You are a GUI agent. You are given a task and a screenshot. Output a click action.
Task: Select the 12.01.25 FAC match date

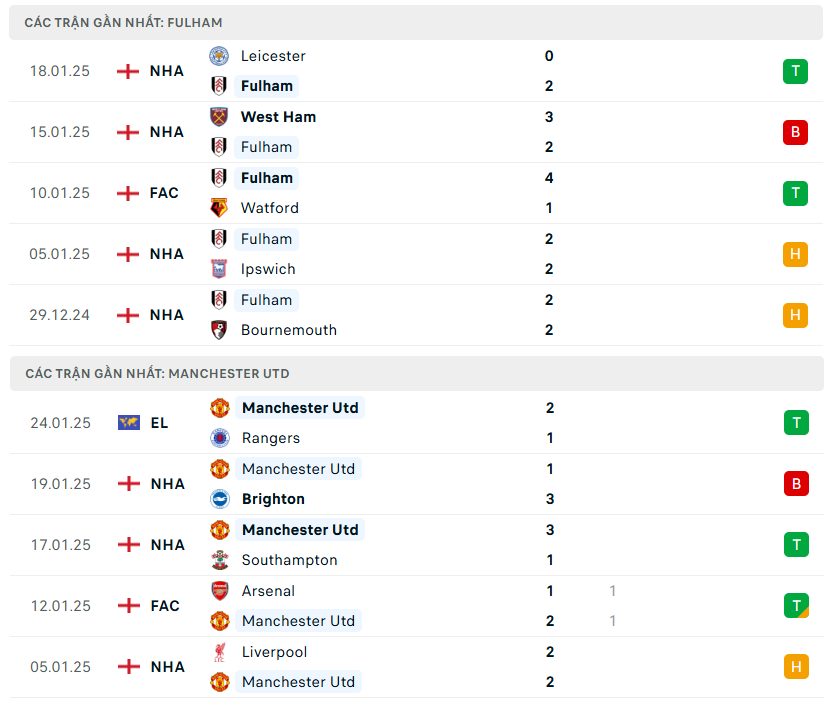(60, 606)
